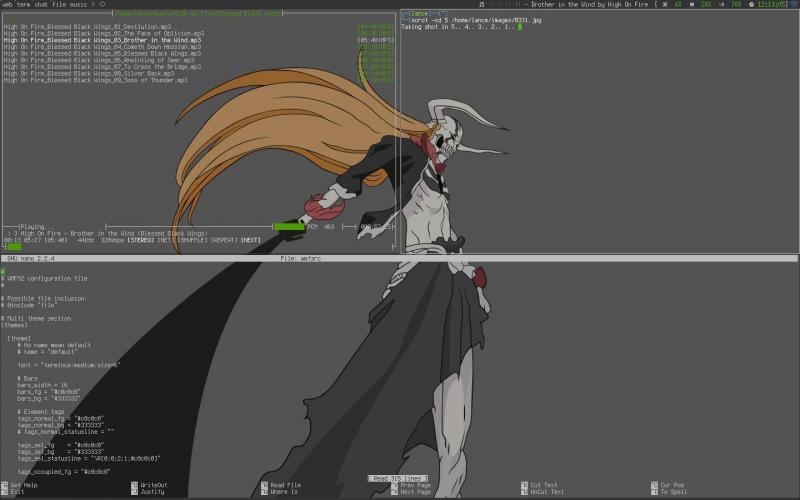Screen dimensions: 800x500
Task: Click the music note icon in status bar
Action: [481, 4]
